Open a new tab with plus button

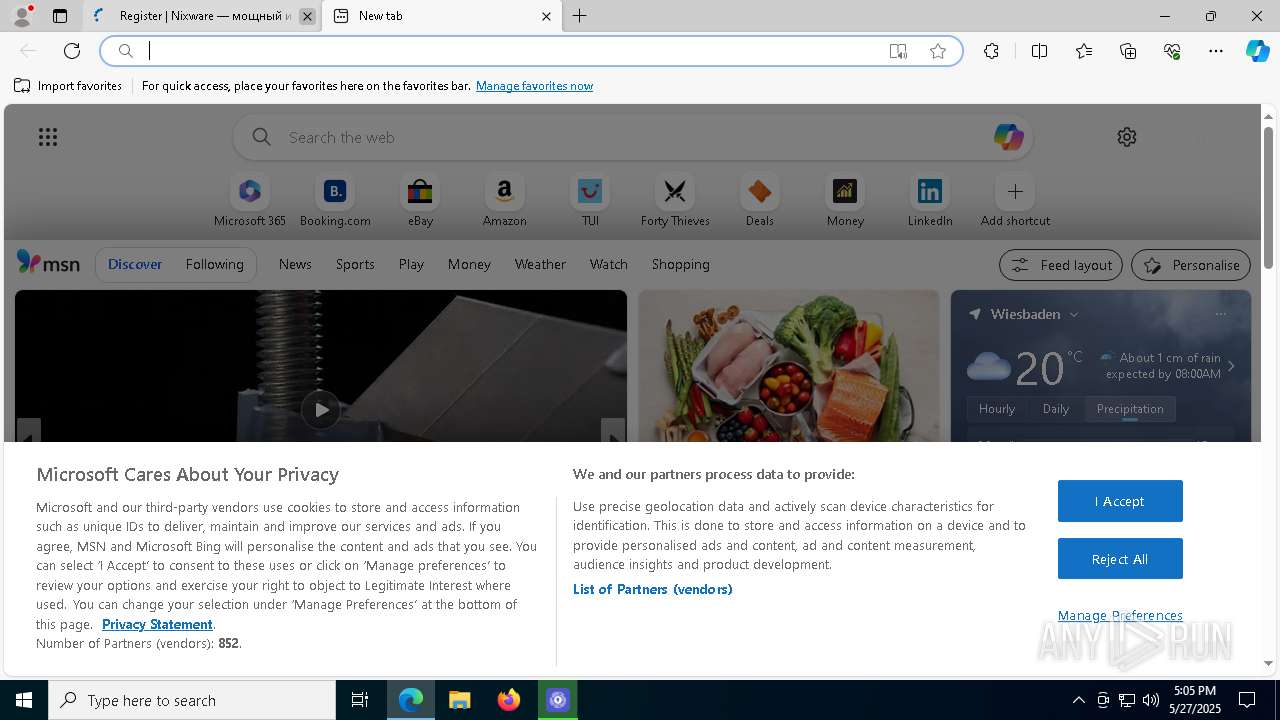click(580, 16)
